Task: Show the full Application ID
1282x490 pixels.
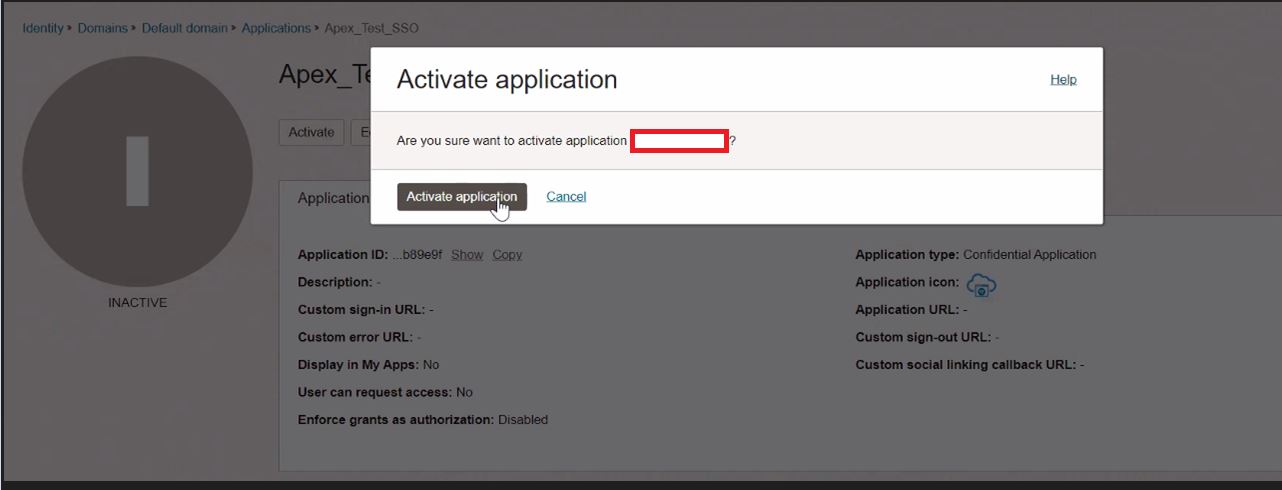Action: [x=467, y=255]
